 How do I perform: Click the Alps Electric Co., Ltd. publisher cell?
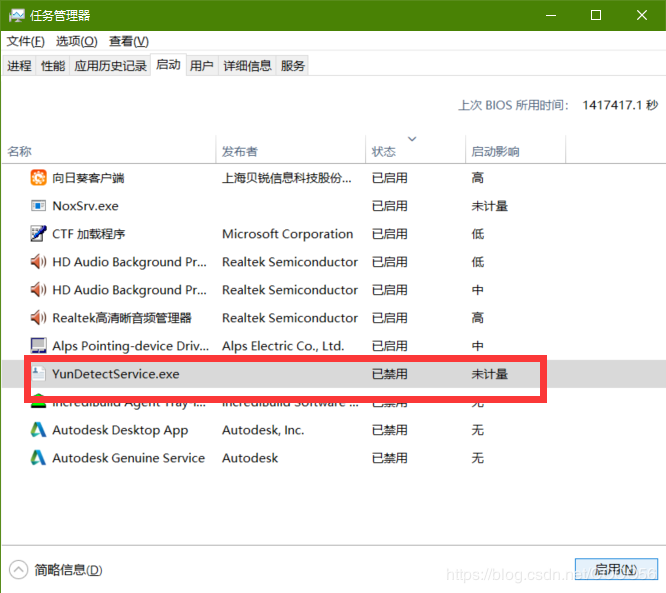(x=283, y=346)
